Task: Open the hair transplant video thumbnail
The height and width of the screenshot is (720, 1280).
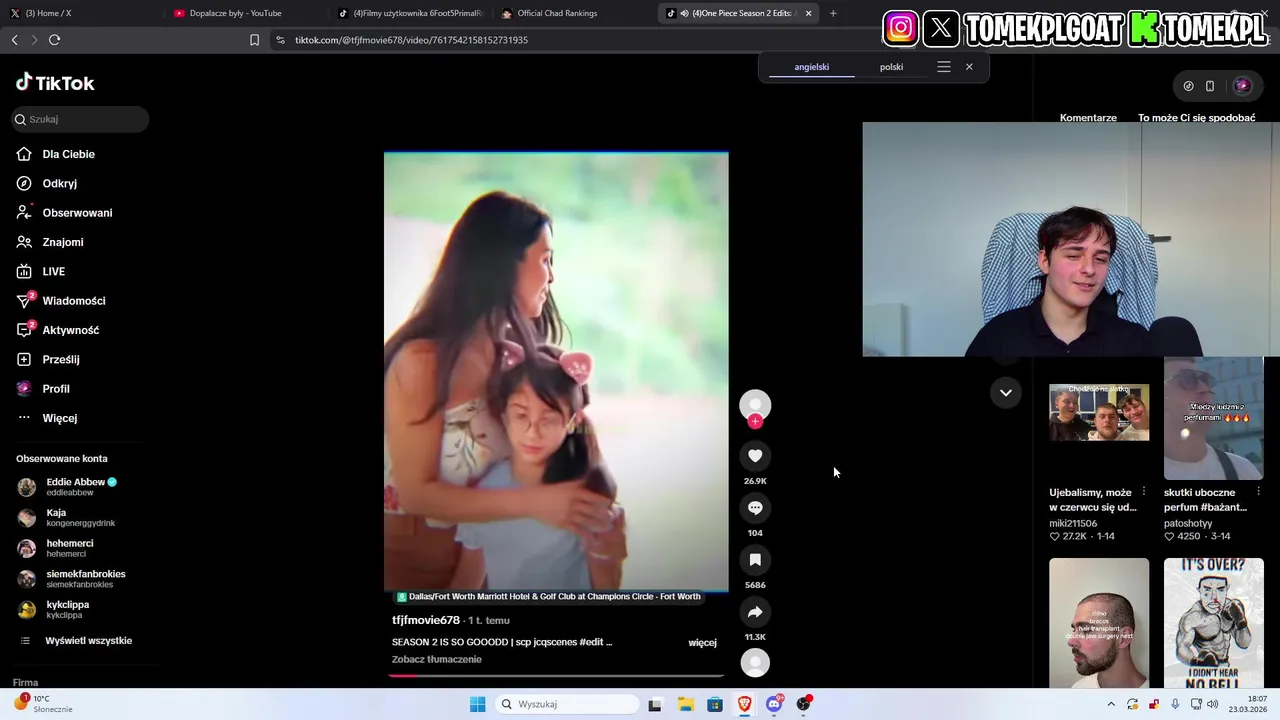Action: coord(1099,623)
